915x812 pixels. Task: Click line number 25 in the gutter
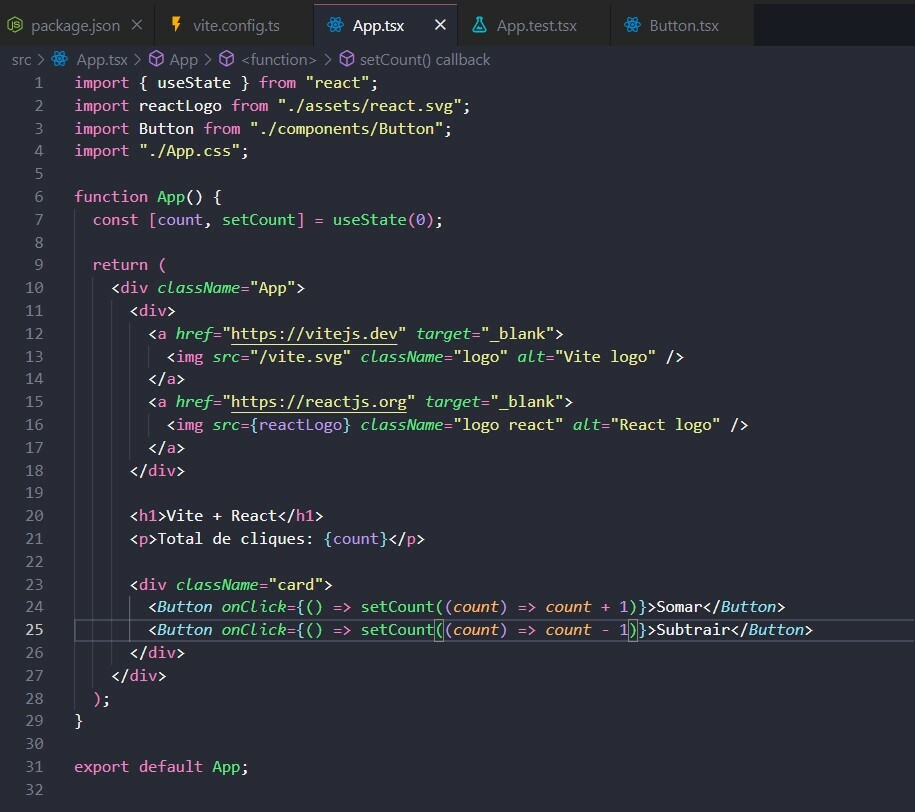34,630
